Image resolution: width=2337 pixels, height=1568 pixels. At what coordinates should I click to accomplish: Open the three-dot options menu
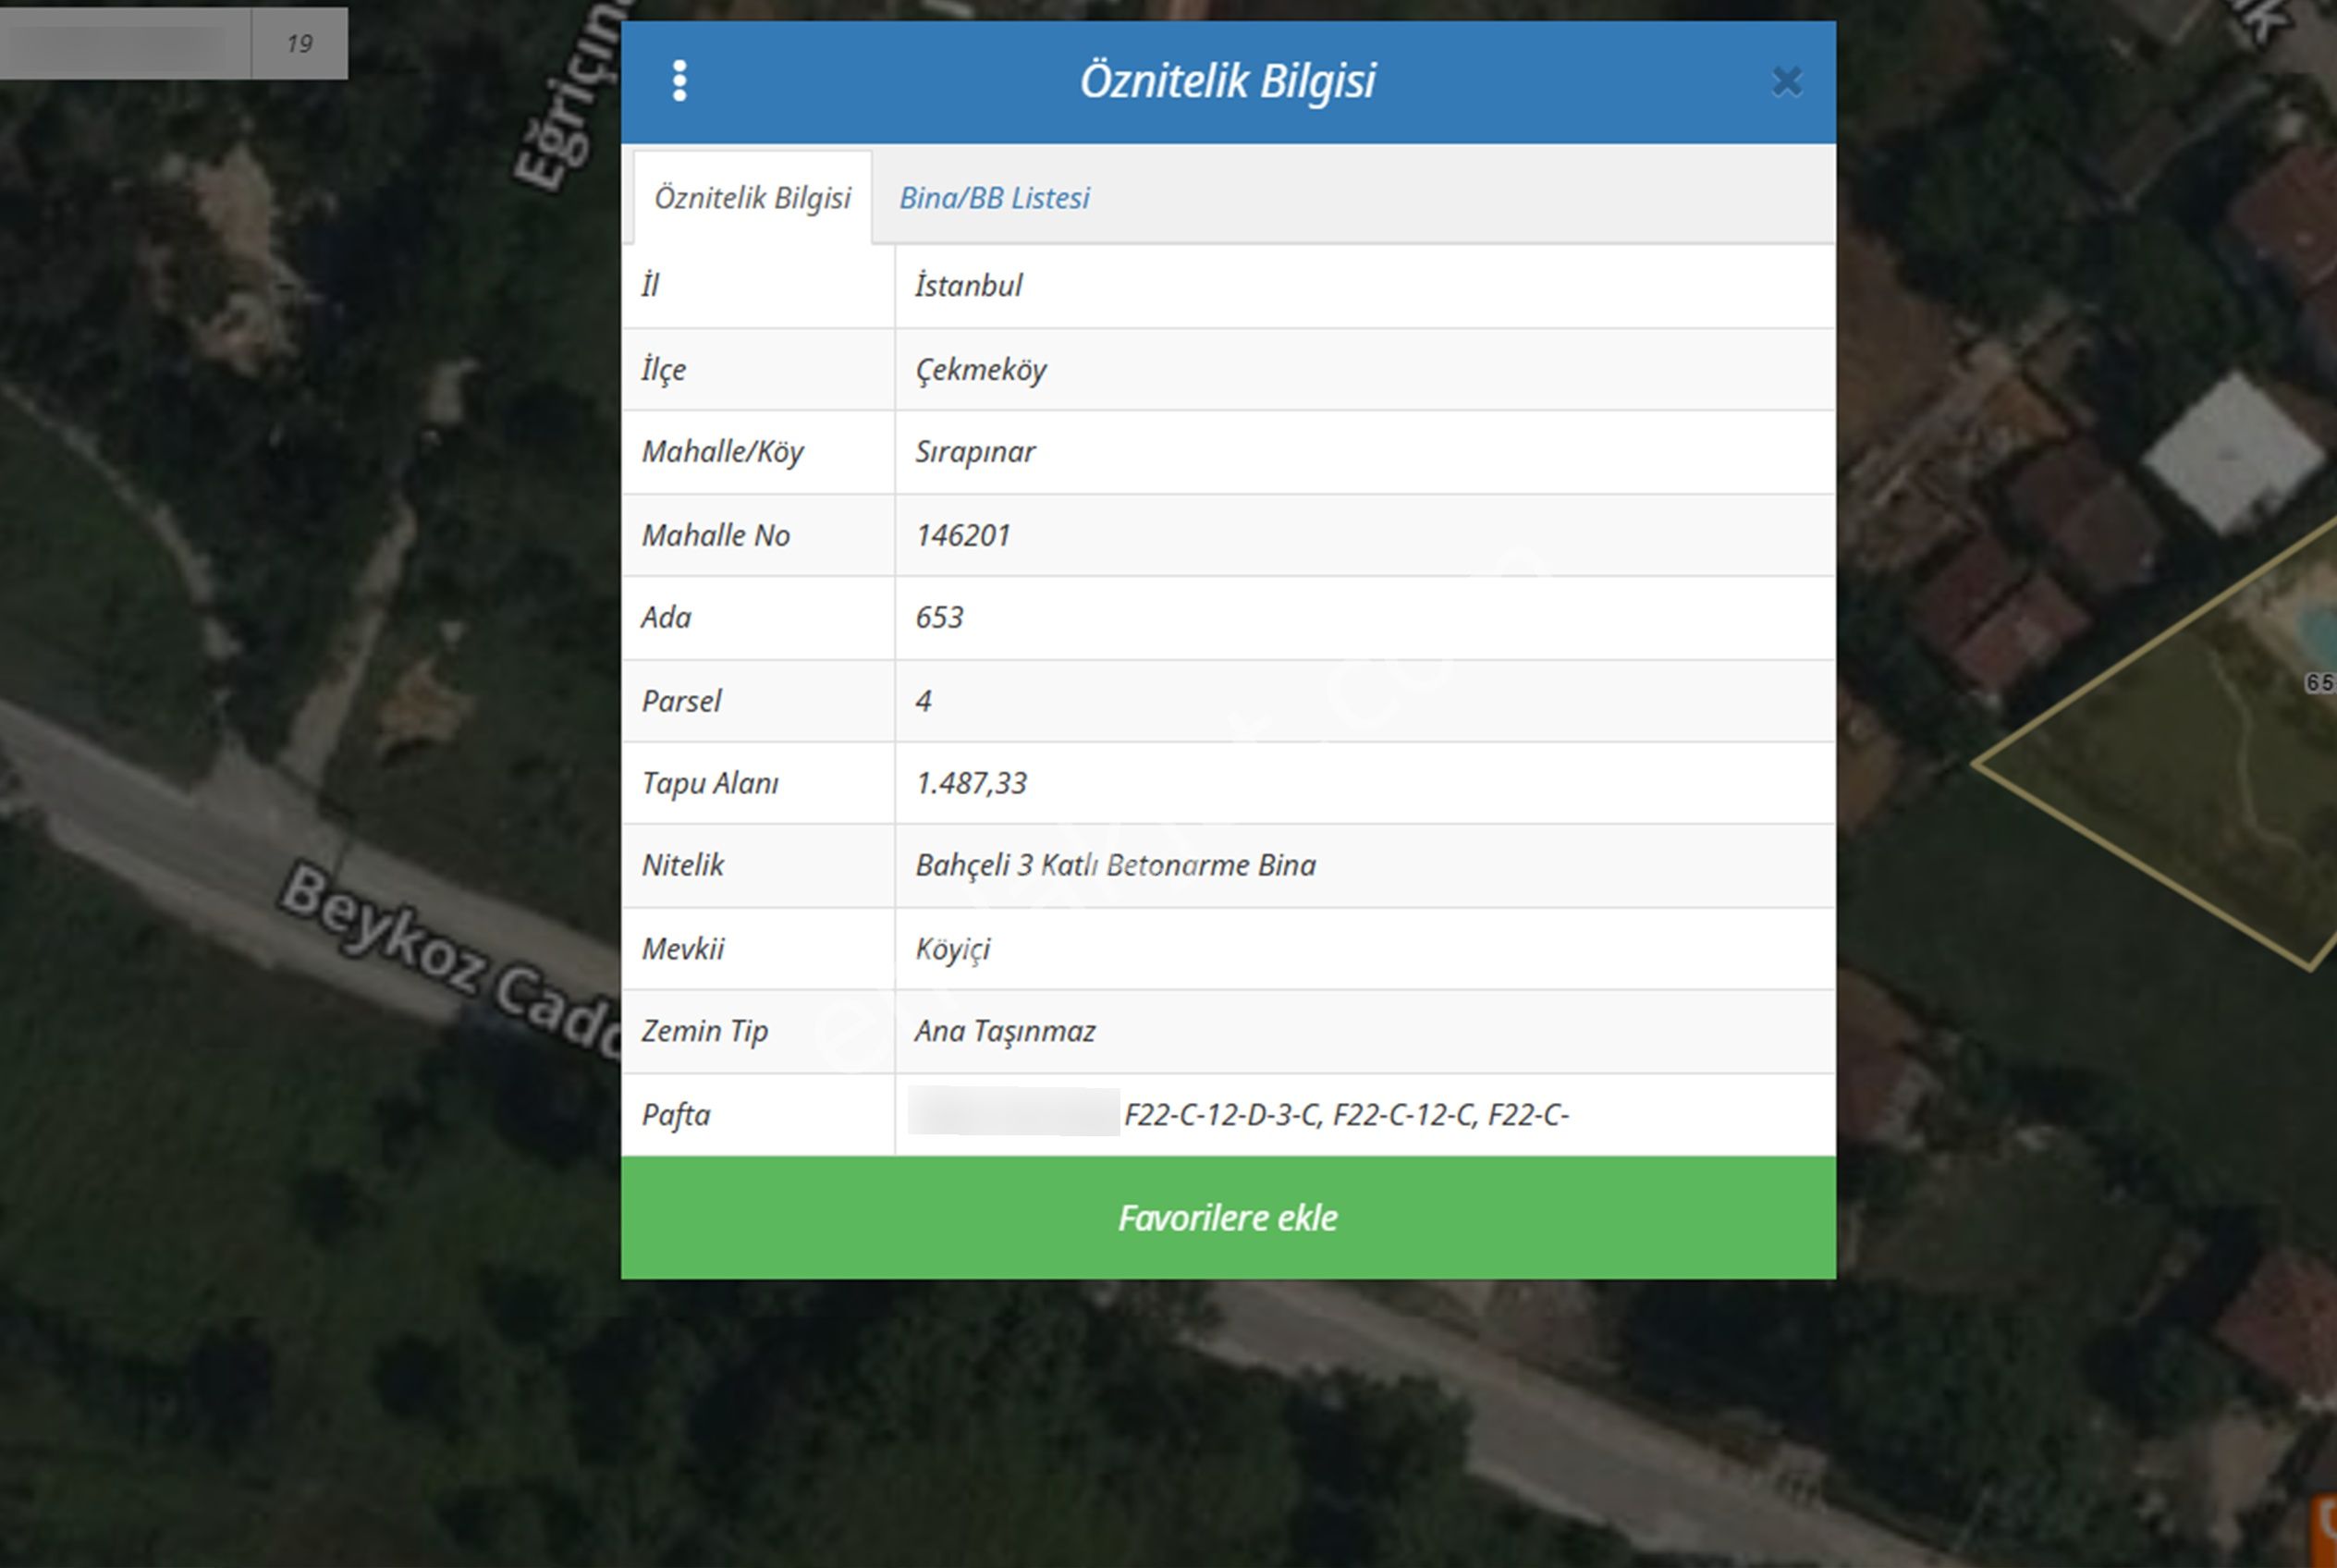point(680,81)
